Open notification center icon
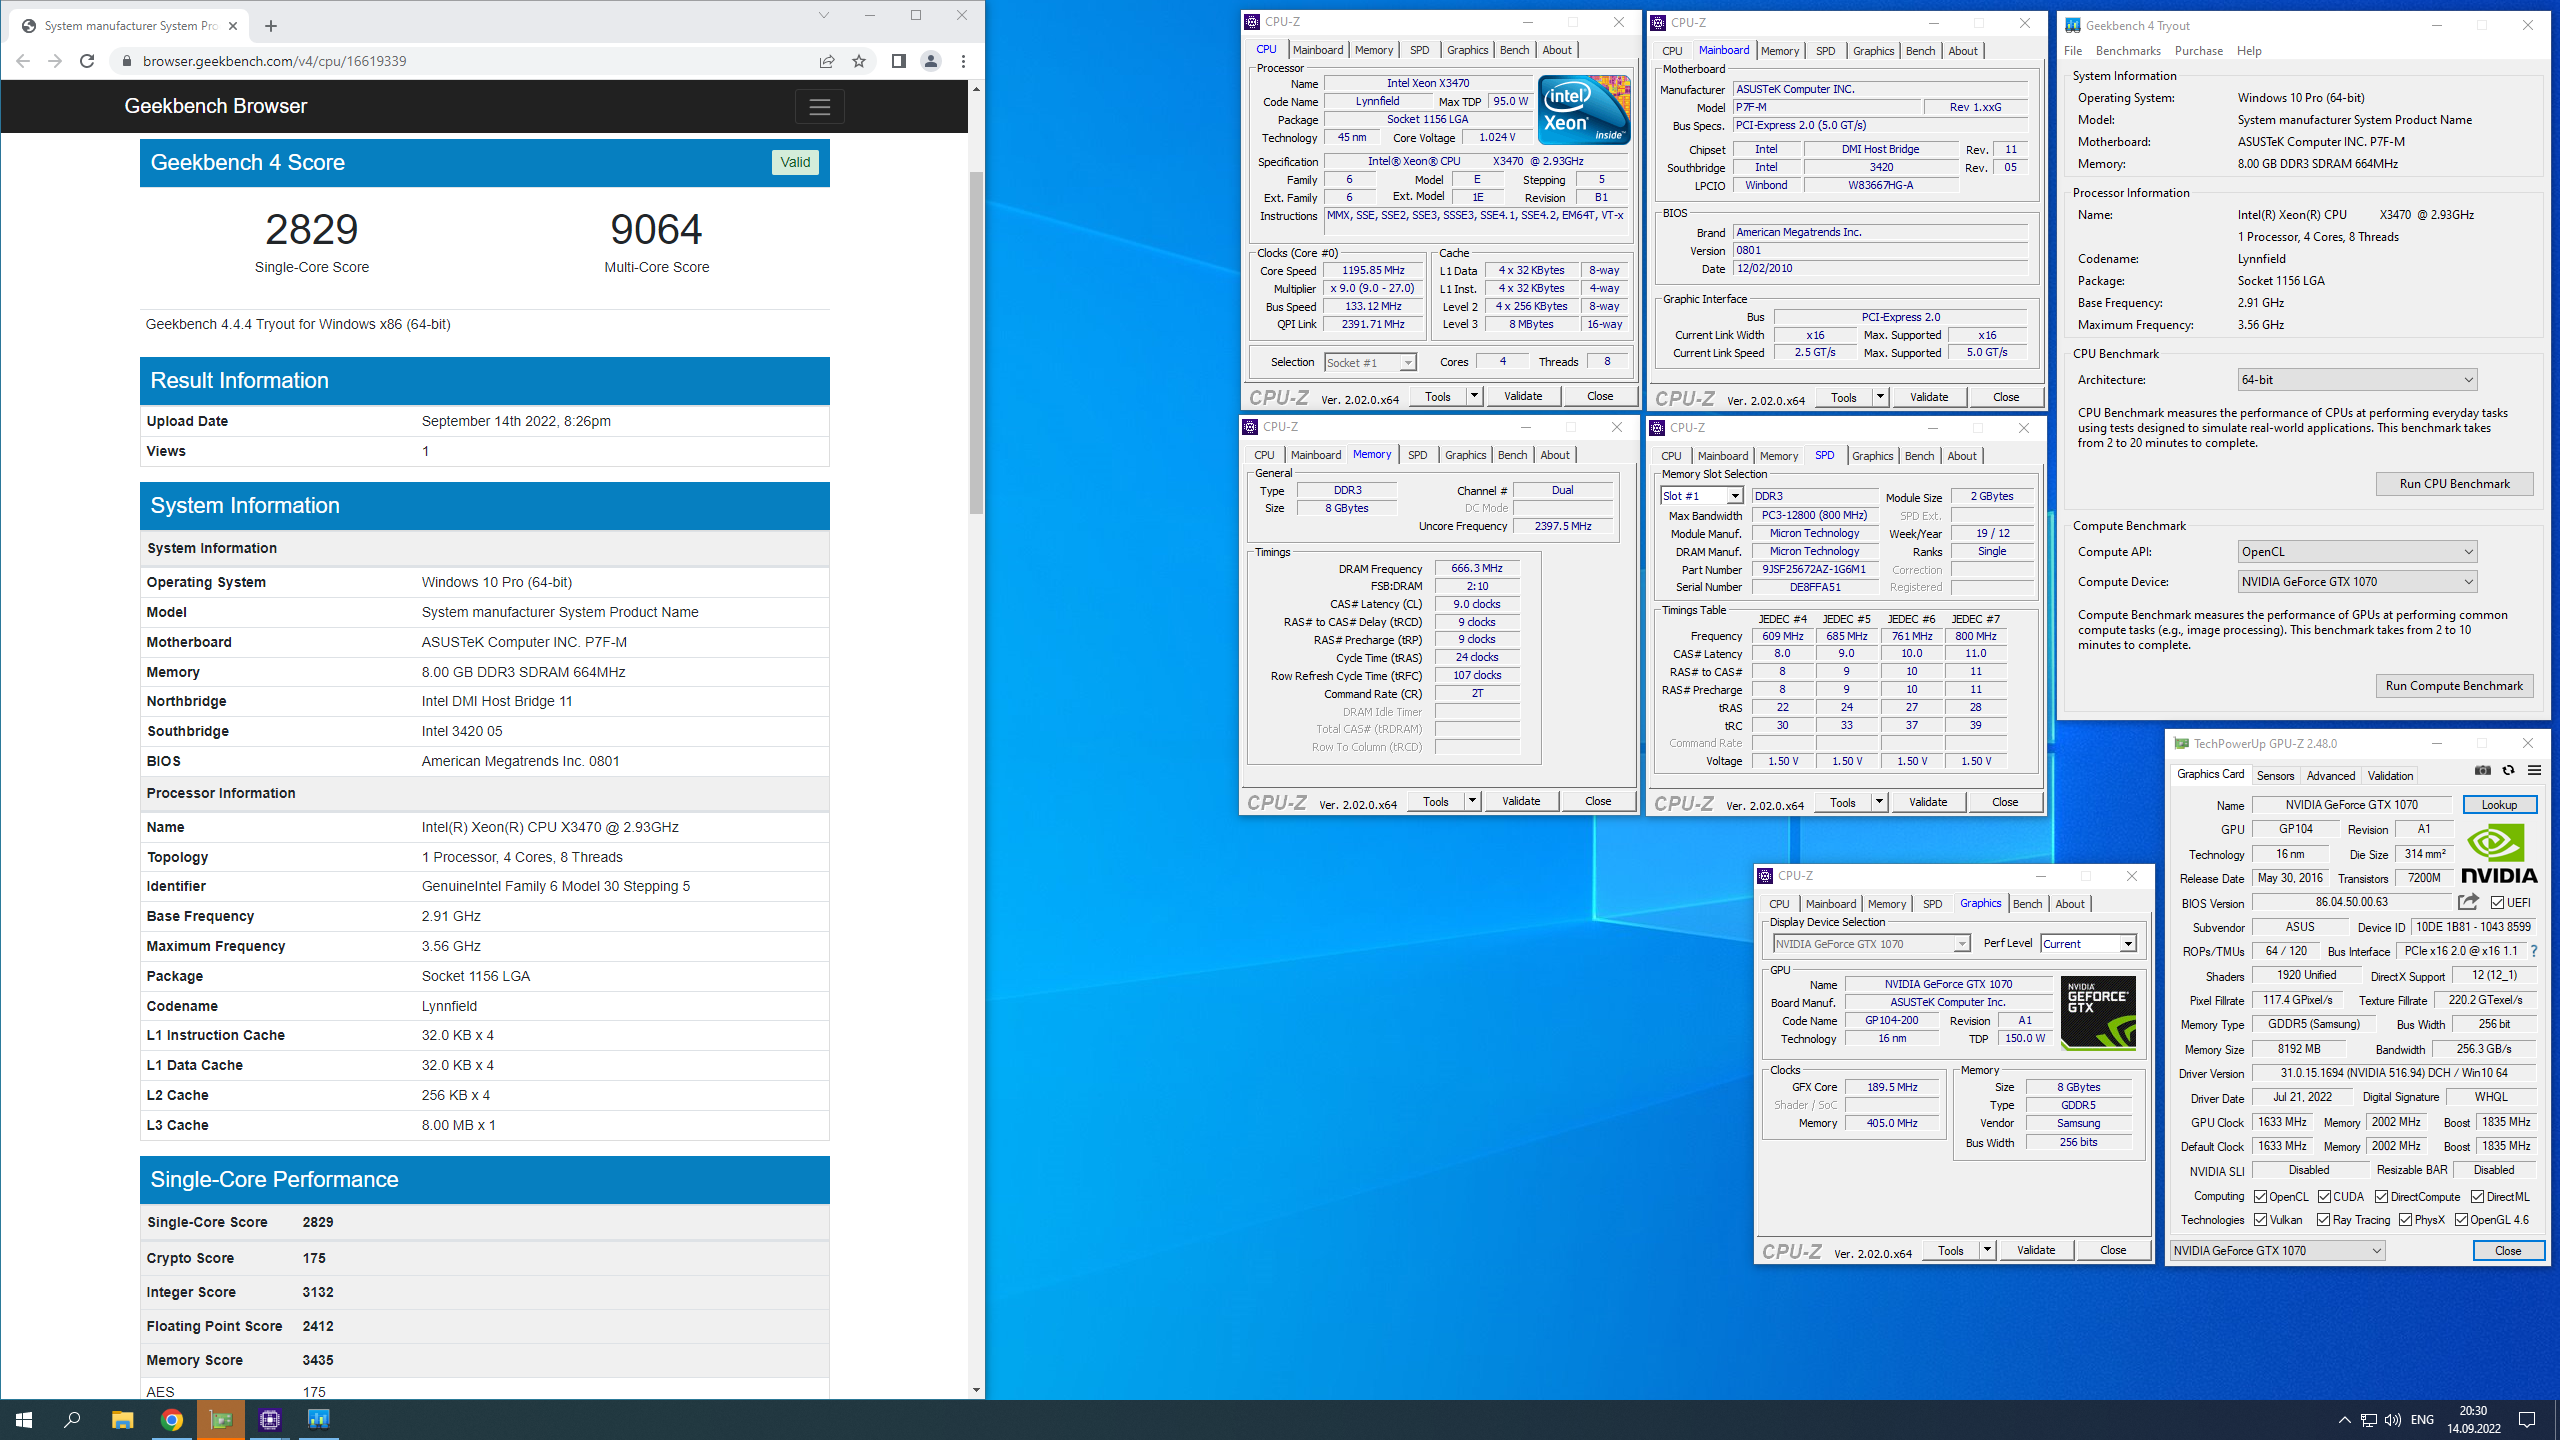2560x1440 pixels. pos(2527,1420)
